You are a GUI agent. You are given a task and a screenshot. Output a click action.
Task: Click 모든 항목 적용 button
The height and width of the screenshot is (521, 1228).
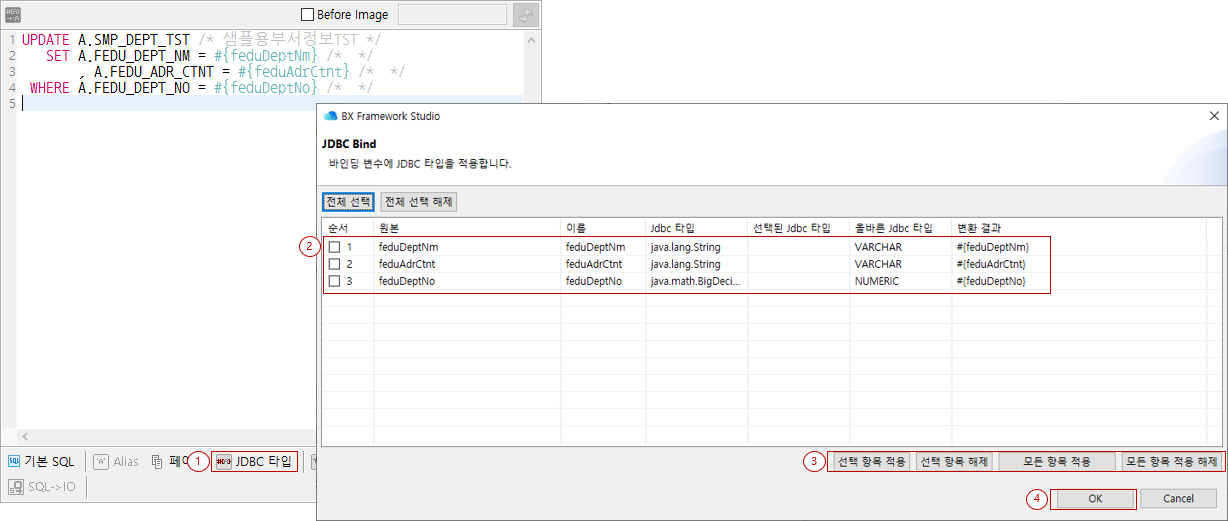[x=1058, y=462]
